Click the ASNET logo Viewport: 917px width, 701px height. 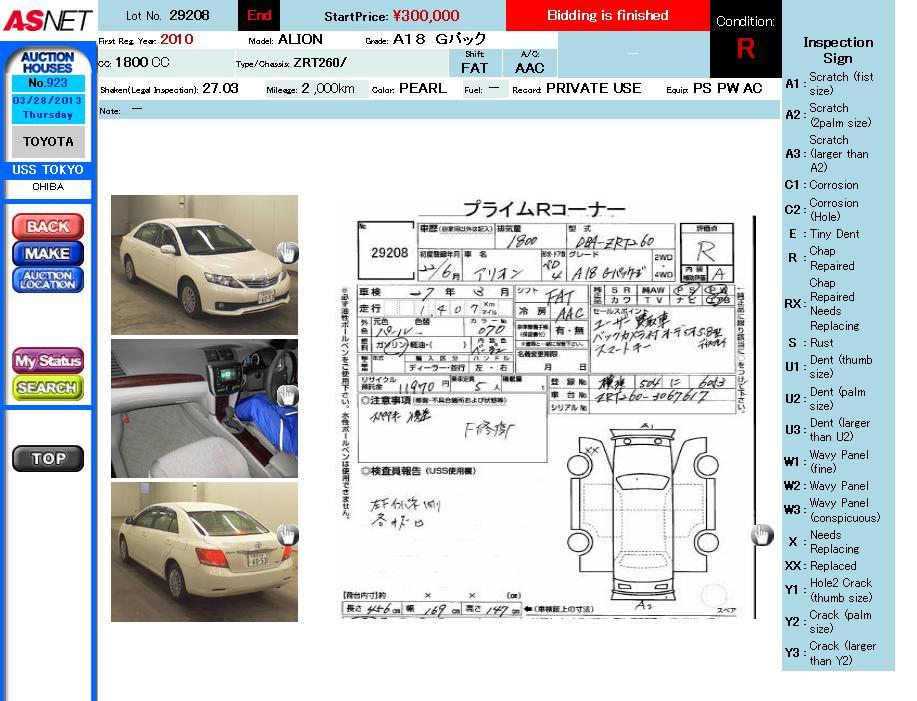[x=47, y=19]
